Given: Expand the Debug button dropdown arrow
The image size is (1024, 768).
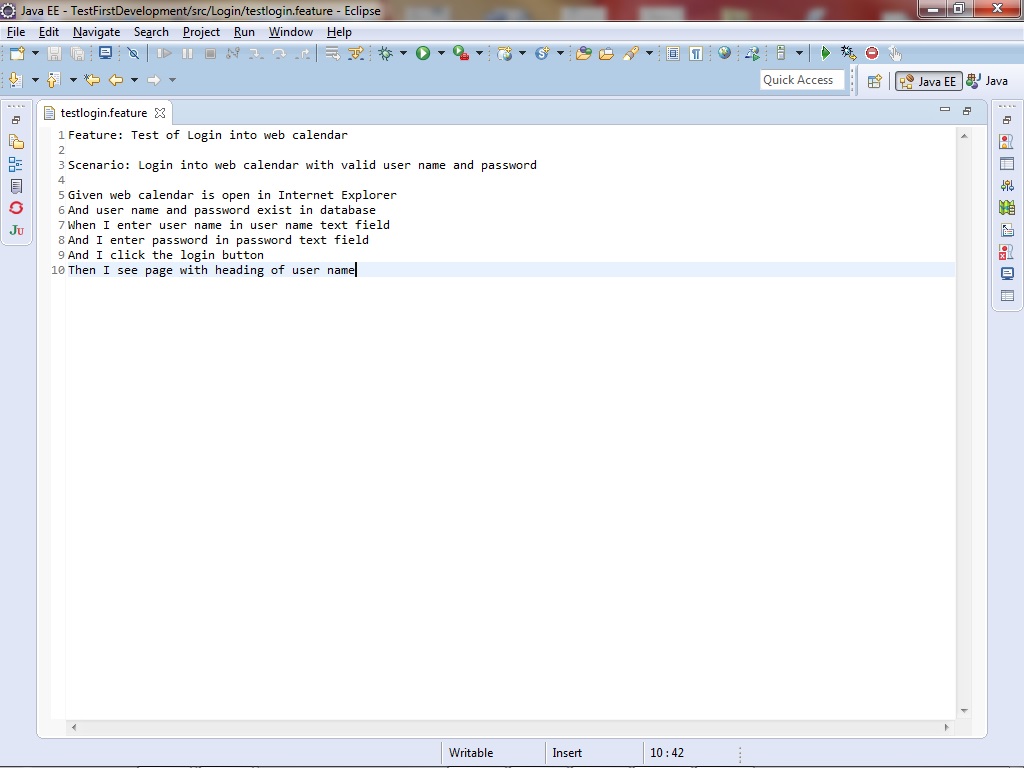Looking at the screenshot, I should [403, 54].
